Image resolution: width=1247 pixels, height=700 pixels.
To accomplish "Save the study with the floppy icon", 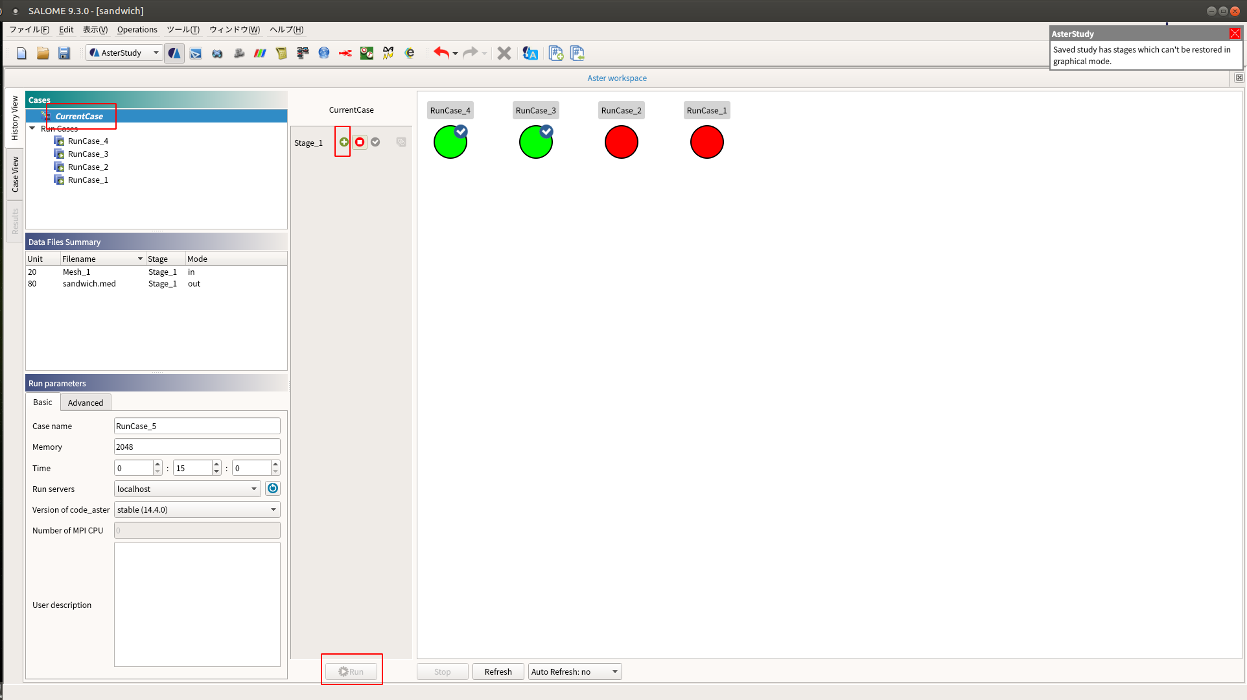I will (x=64, y=53).
